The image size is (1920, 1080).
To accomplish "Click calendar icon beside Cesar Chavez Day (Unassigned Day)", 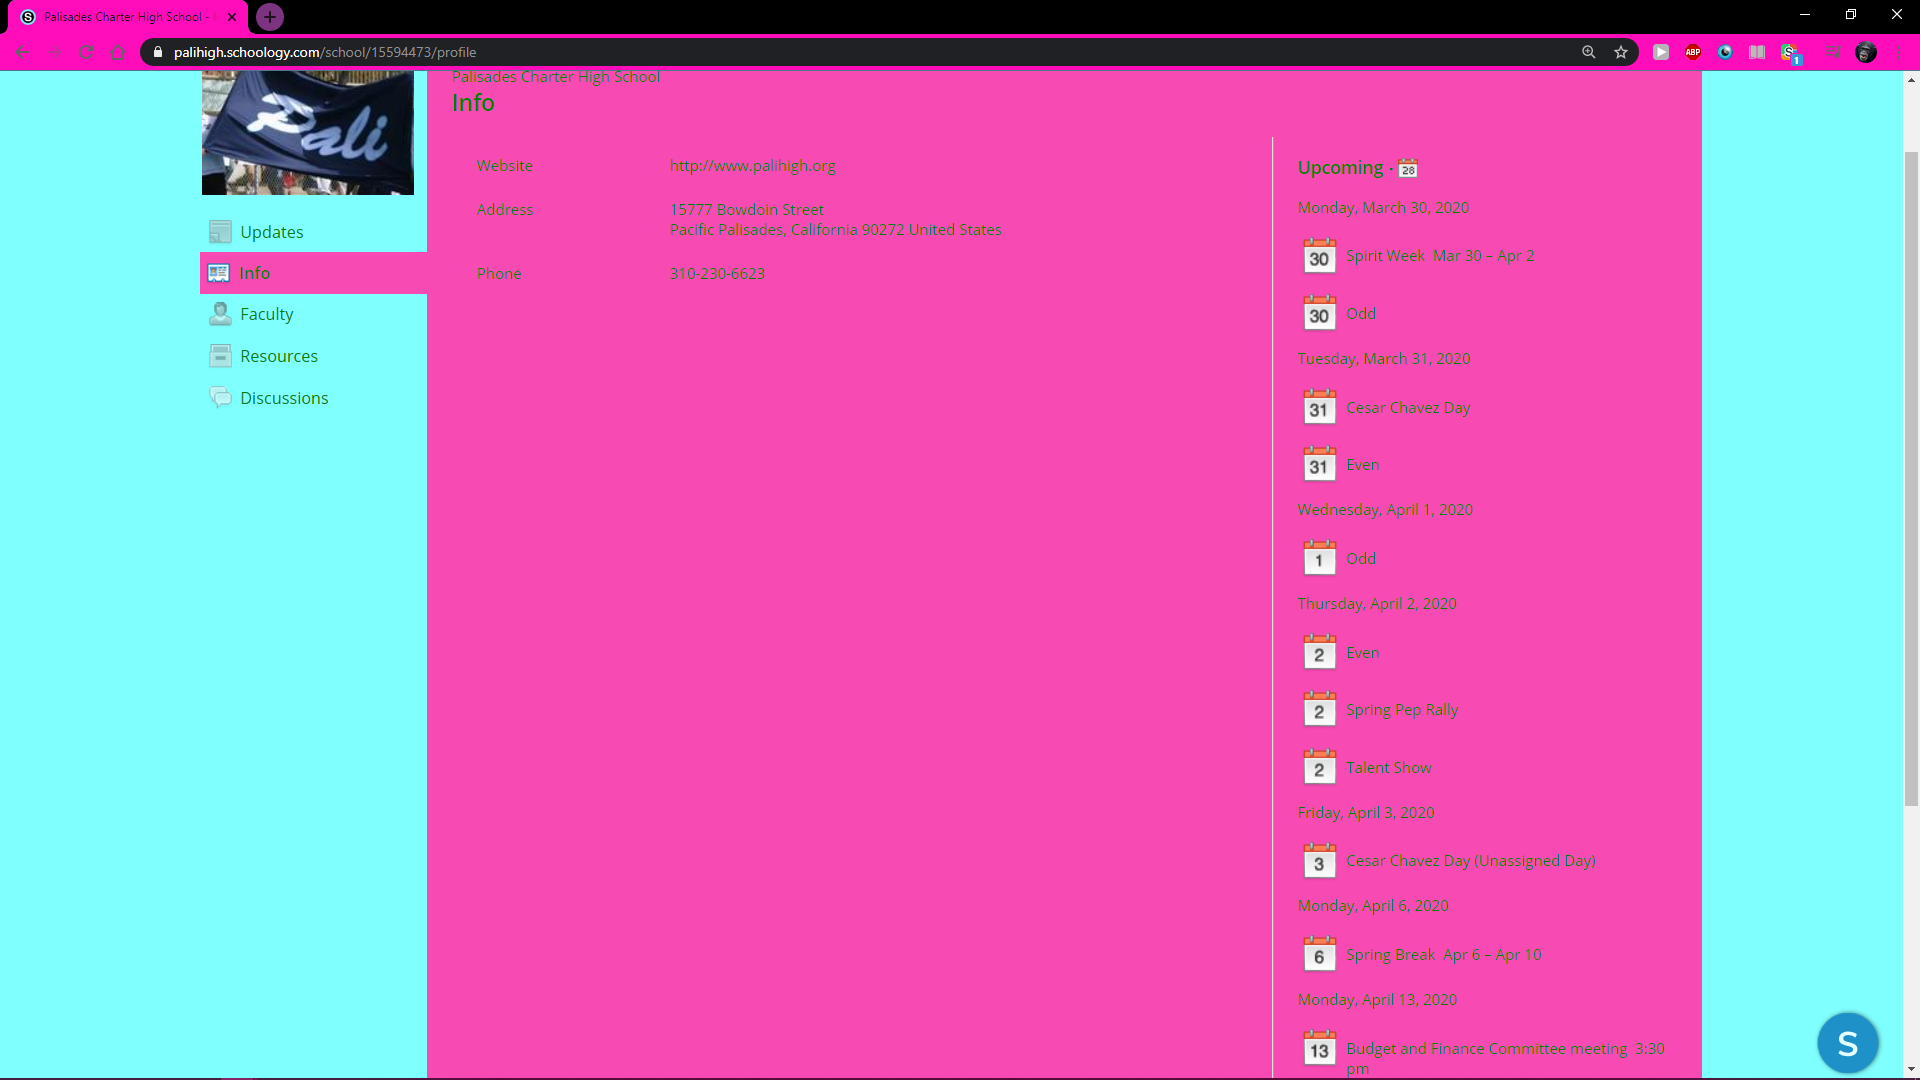I will tap(1320, 861).
